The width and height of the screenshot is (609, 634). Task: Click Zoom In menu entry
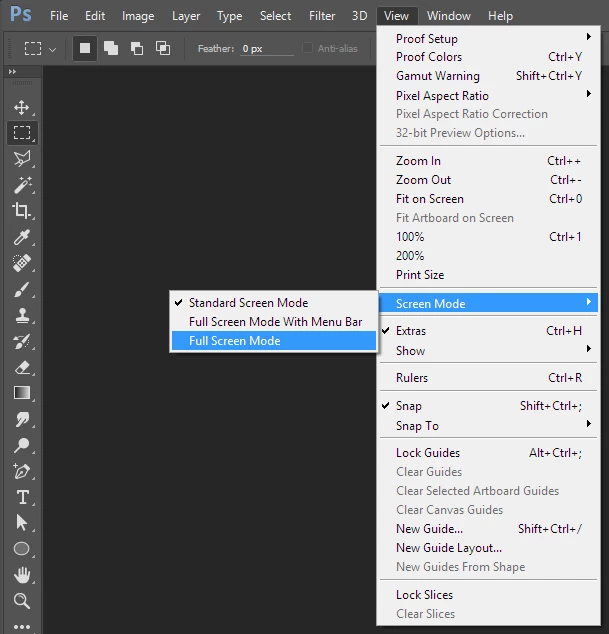488,161
